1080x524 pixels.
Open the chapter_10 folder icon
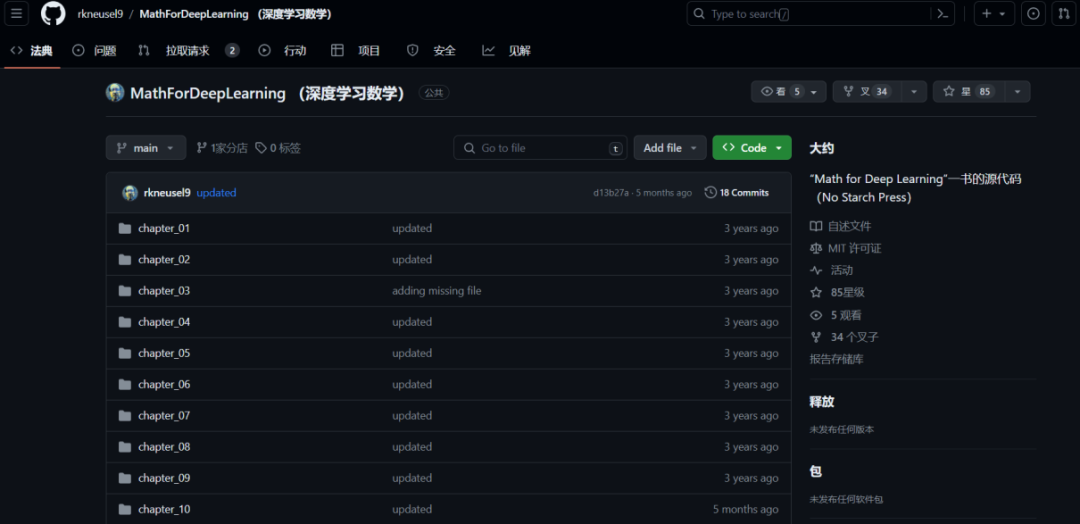click(x=125, y=510)
